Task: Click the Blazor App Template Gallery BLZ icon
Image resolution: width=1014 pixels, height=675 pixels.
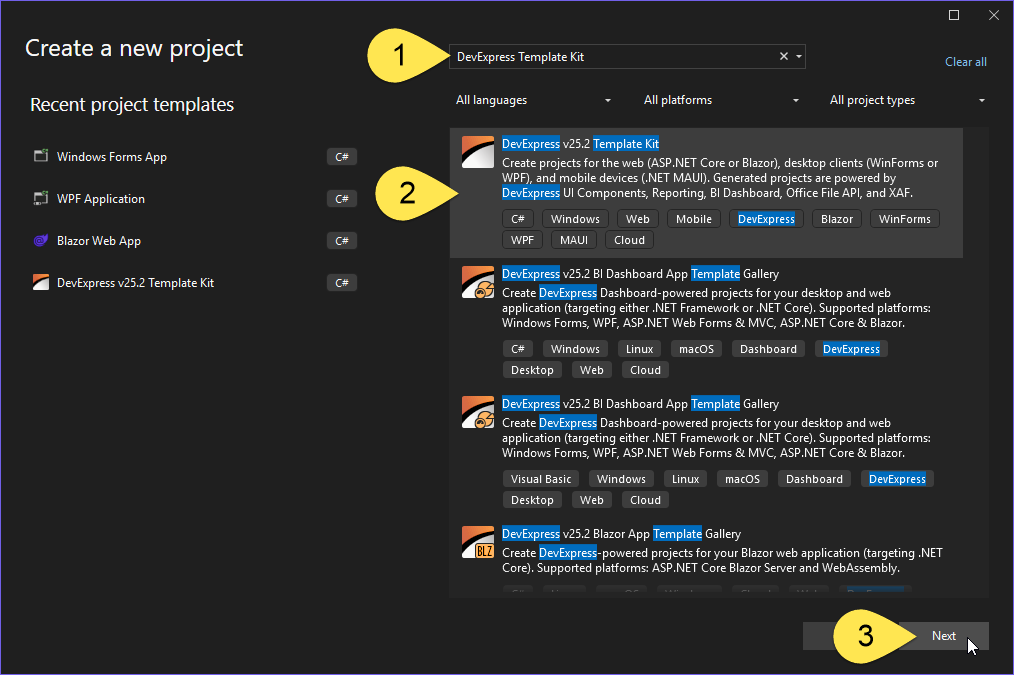Action: point(478,542)
